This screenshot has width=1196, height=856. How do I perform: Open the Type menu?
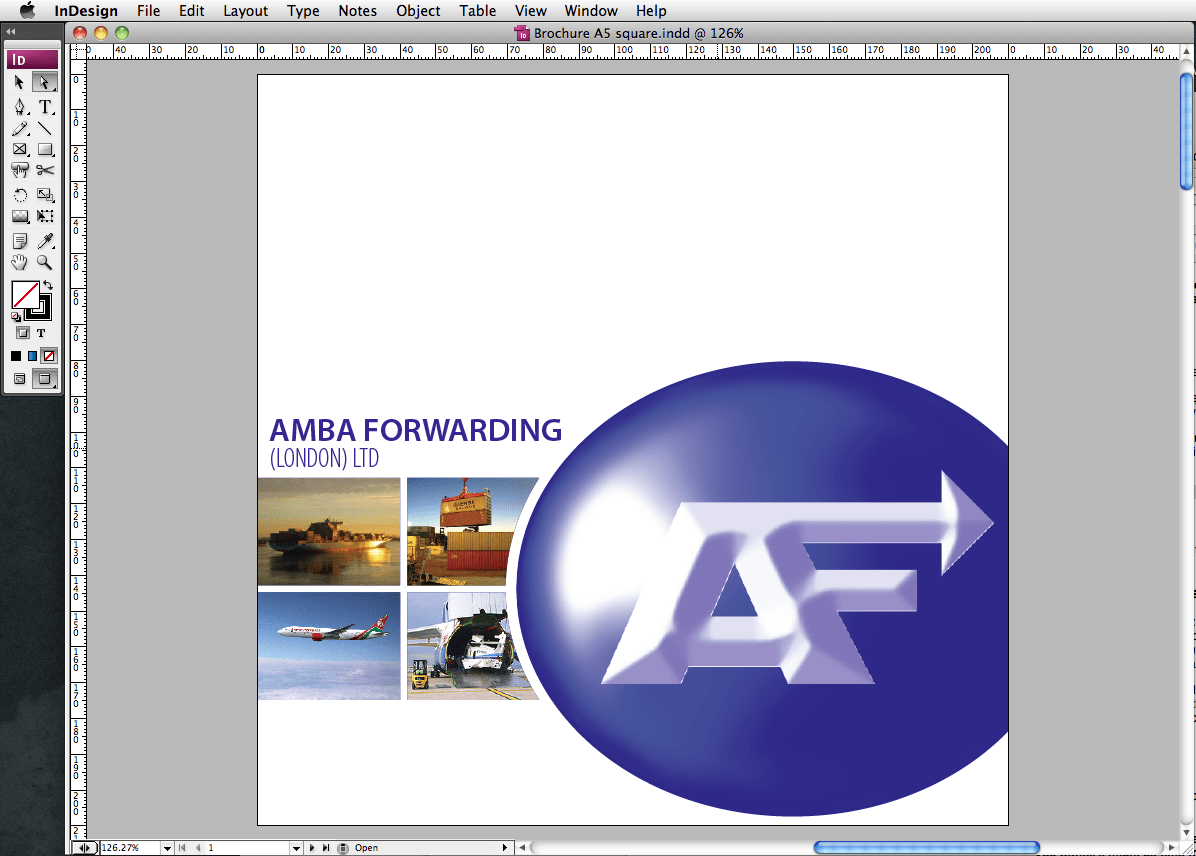click(x=303, y=11)
